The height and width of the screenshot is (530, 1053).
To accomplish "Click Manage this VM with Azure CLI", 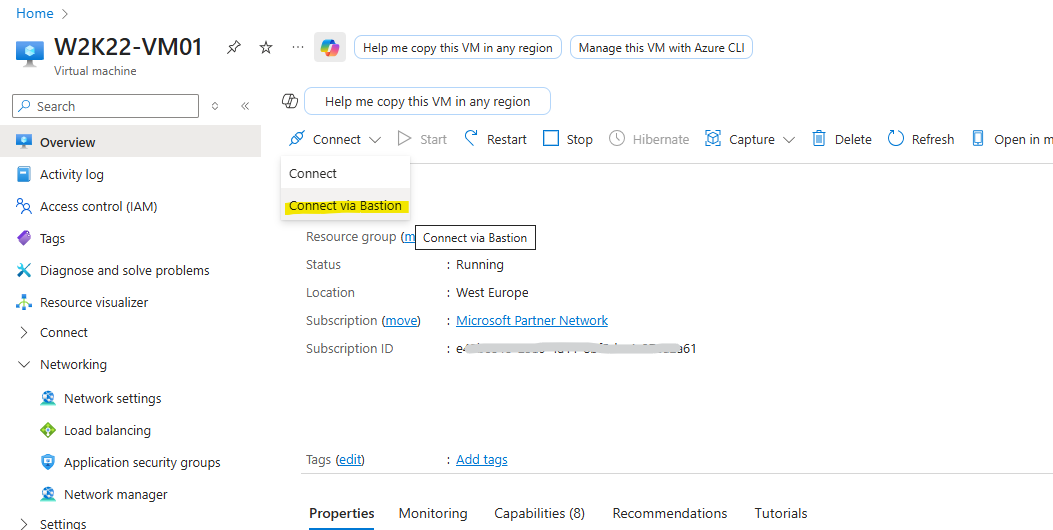I will click(x=661, y=48).
